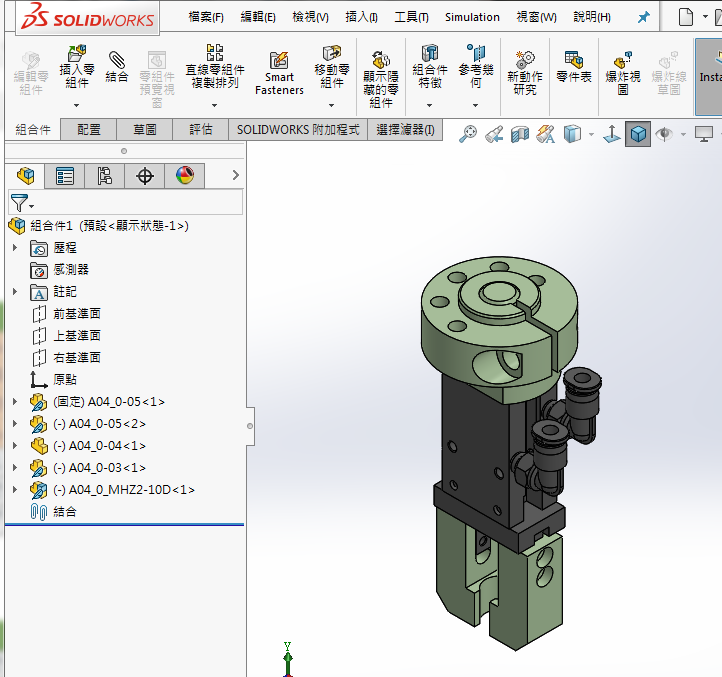Click the Exploded View (爆炸視圖) tool
Image resolution: width=722 pixels, height=677 pixels.
tap(623, 73)
